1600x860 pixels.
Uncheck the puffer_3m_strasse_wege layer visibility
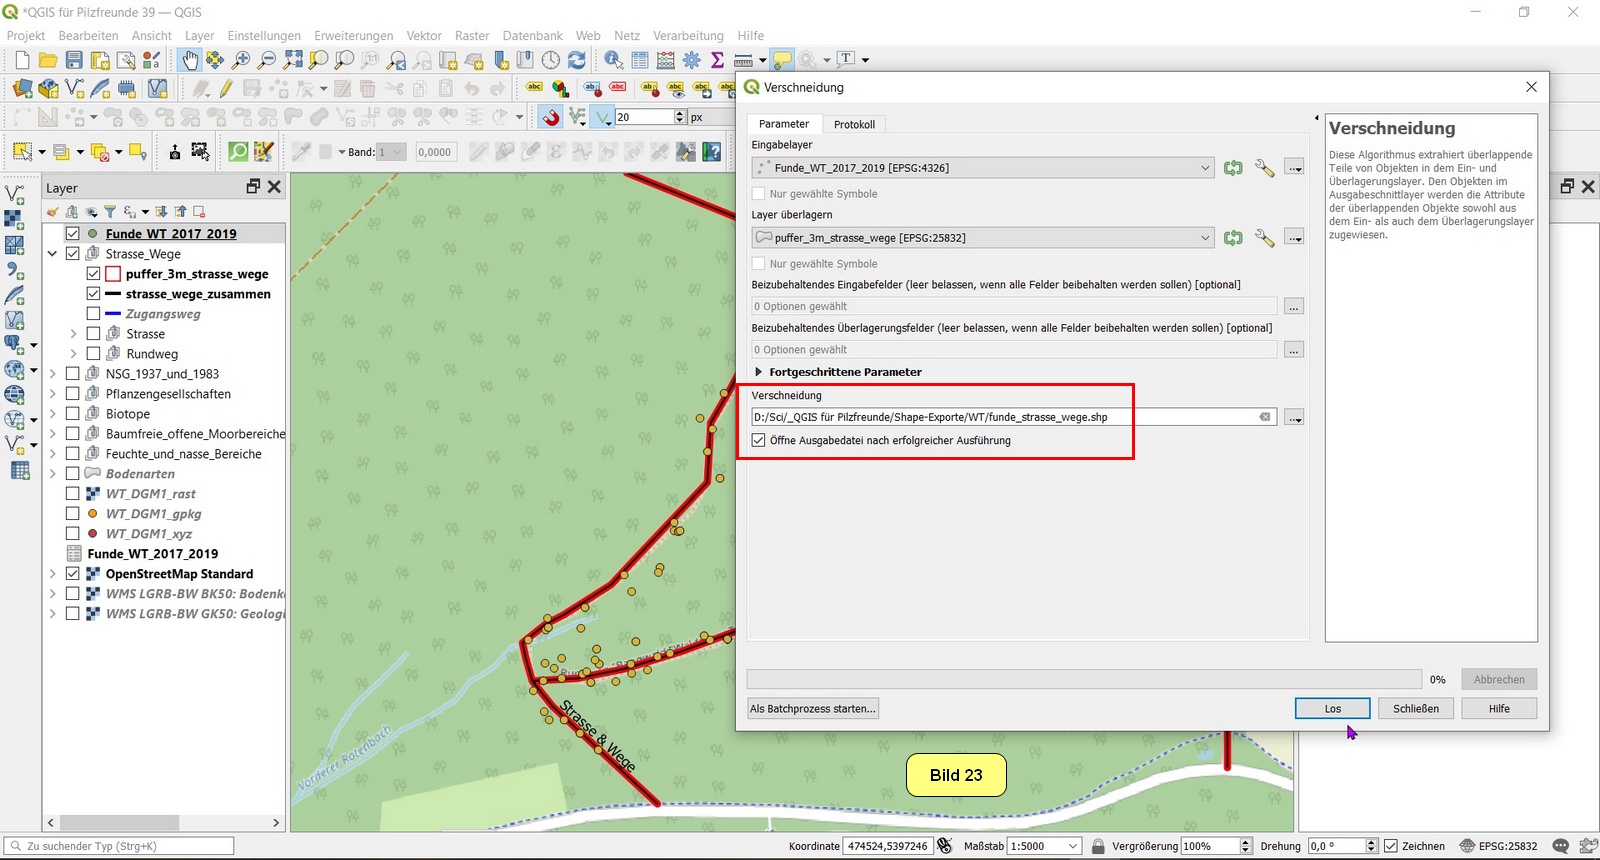point(93,274)
